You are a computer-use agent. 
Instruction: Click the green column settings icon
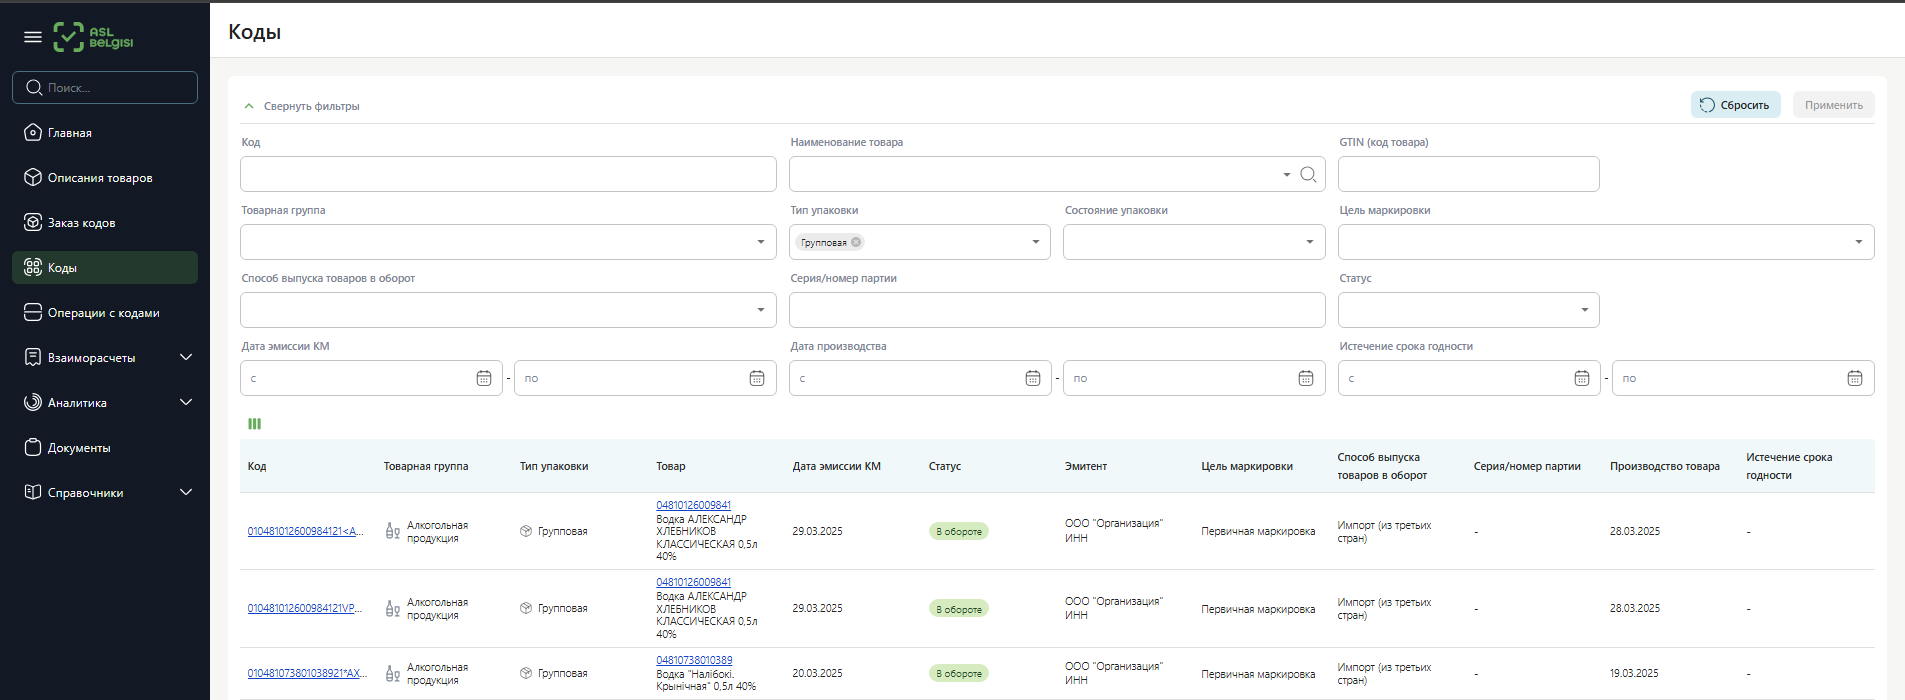(255, 424)
